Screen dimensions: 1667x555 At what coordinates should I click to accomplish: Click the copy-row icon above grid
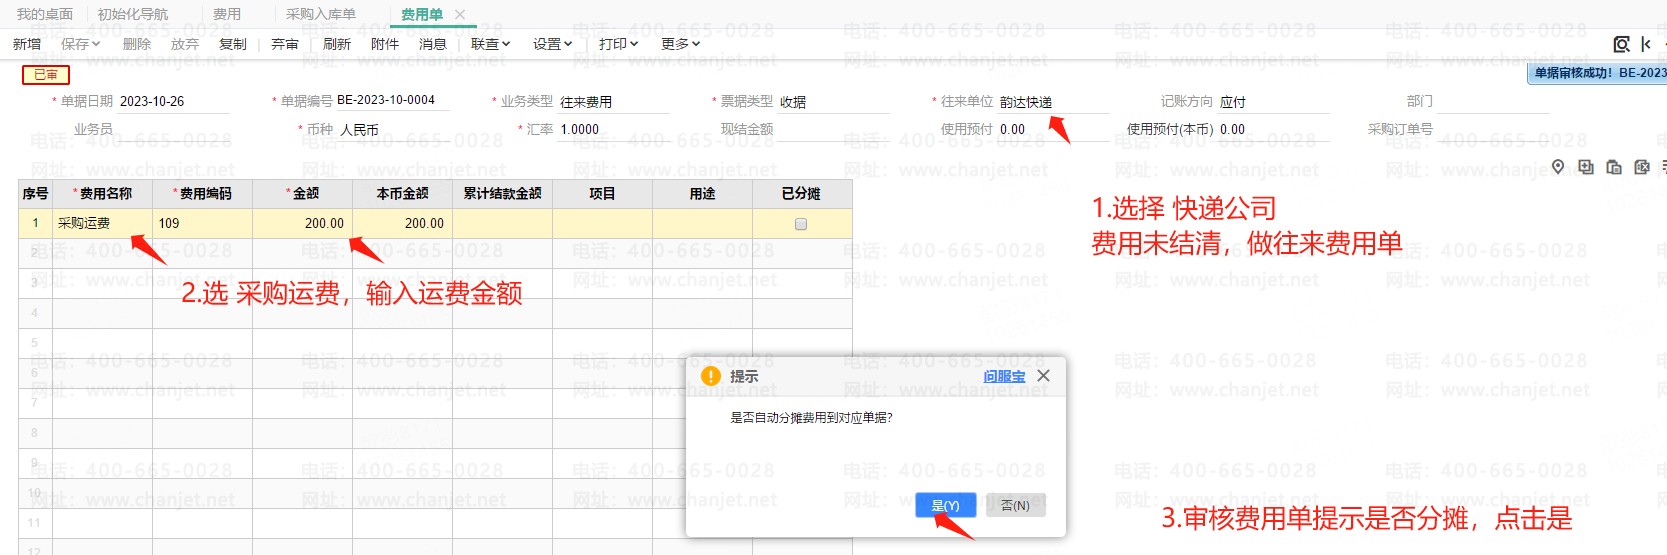point(1614,167)
